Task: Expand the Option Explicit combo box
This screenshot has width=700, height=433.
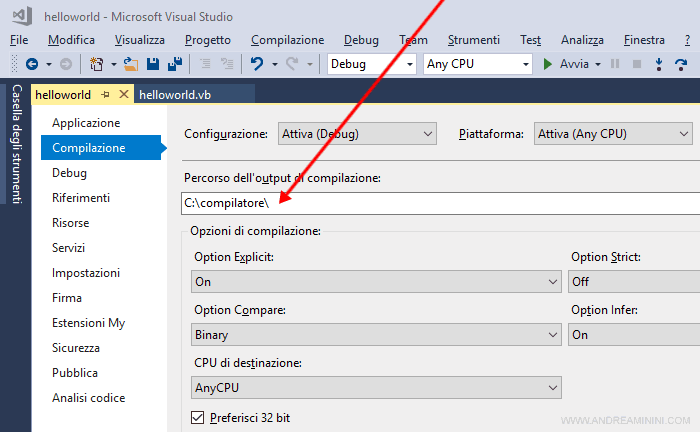Action: (376, 282)
